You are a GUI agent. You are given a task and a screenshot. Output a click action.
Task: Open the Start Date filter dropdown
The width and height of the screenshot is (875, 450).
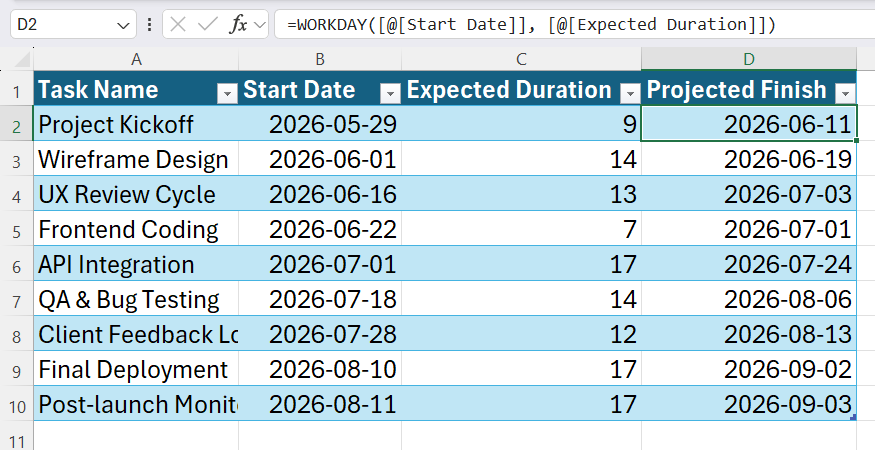[x=390, y=94]
